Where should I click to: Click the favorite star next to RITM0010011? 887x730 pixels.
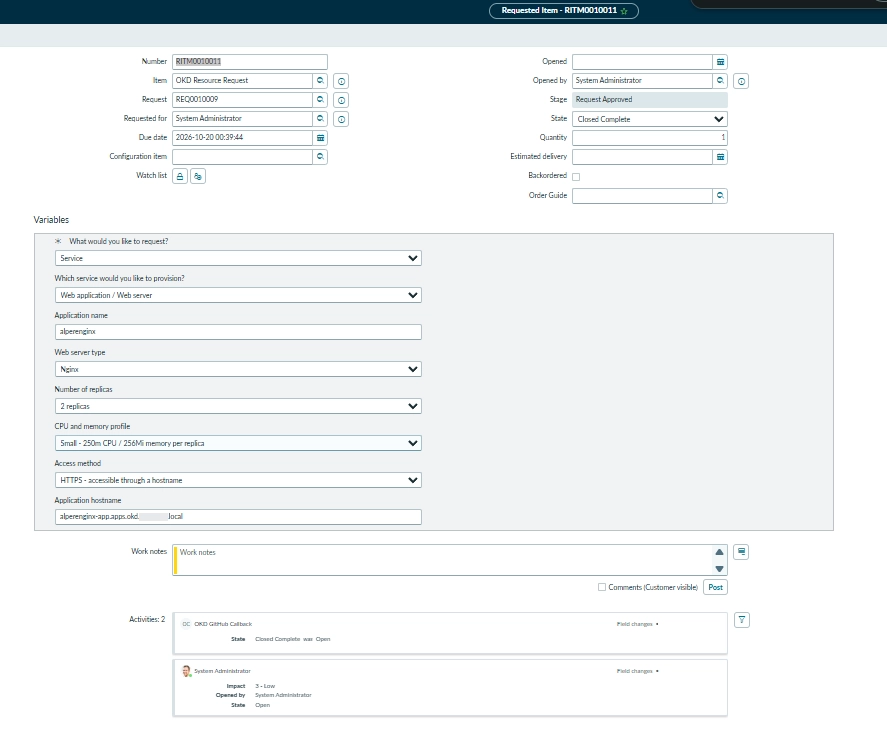[x=624, y=11]
